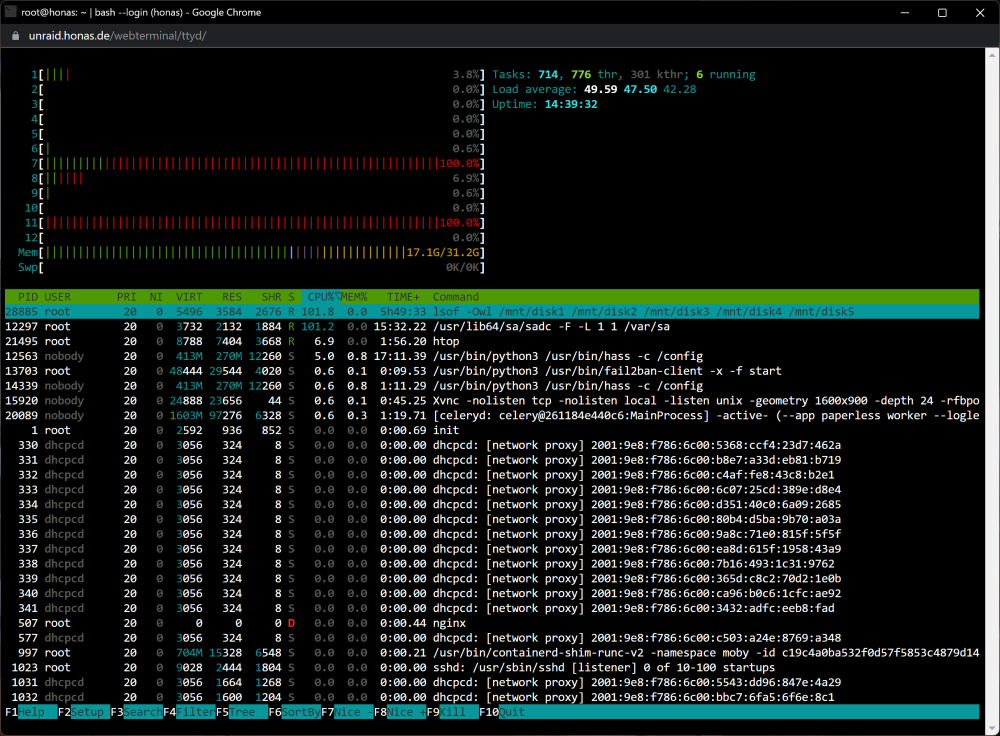Select the nginx process in D state

492,623
